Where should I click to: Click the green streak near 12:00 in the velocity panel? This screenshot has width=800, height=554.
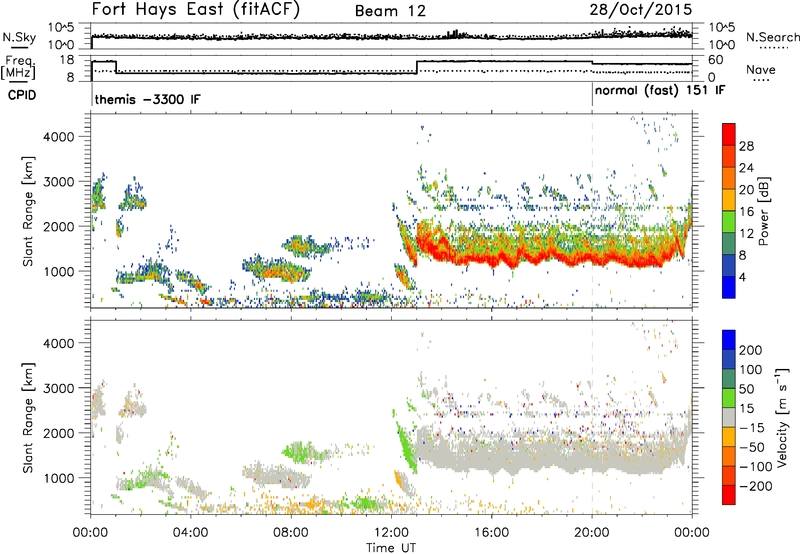[x=406, y=444]
